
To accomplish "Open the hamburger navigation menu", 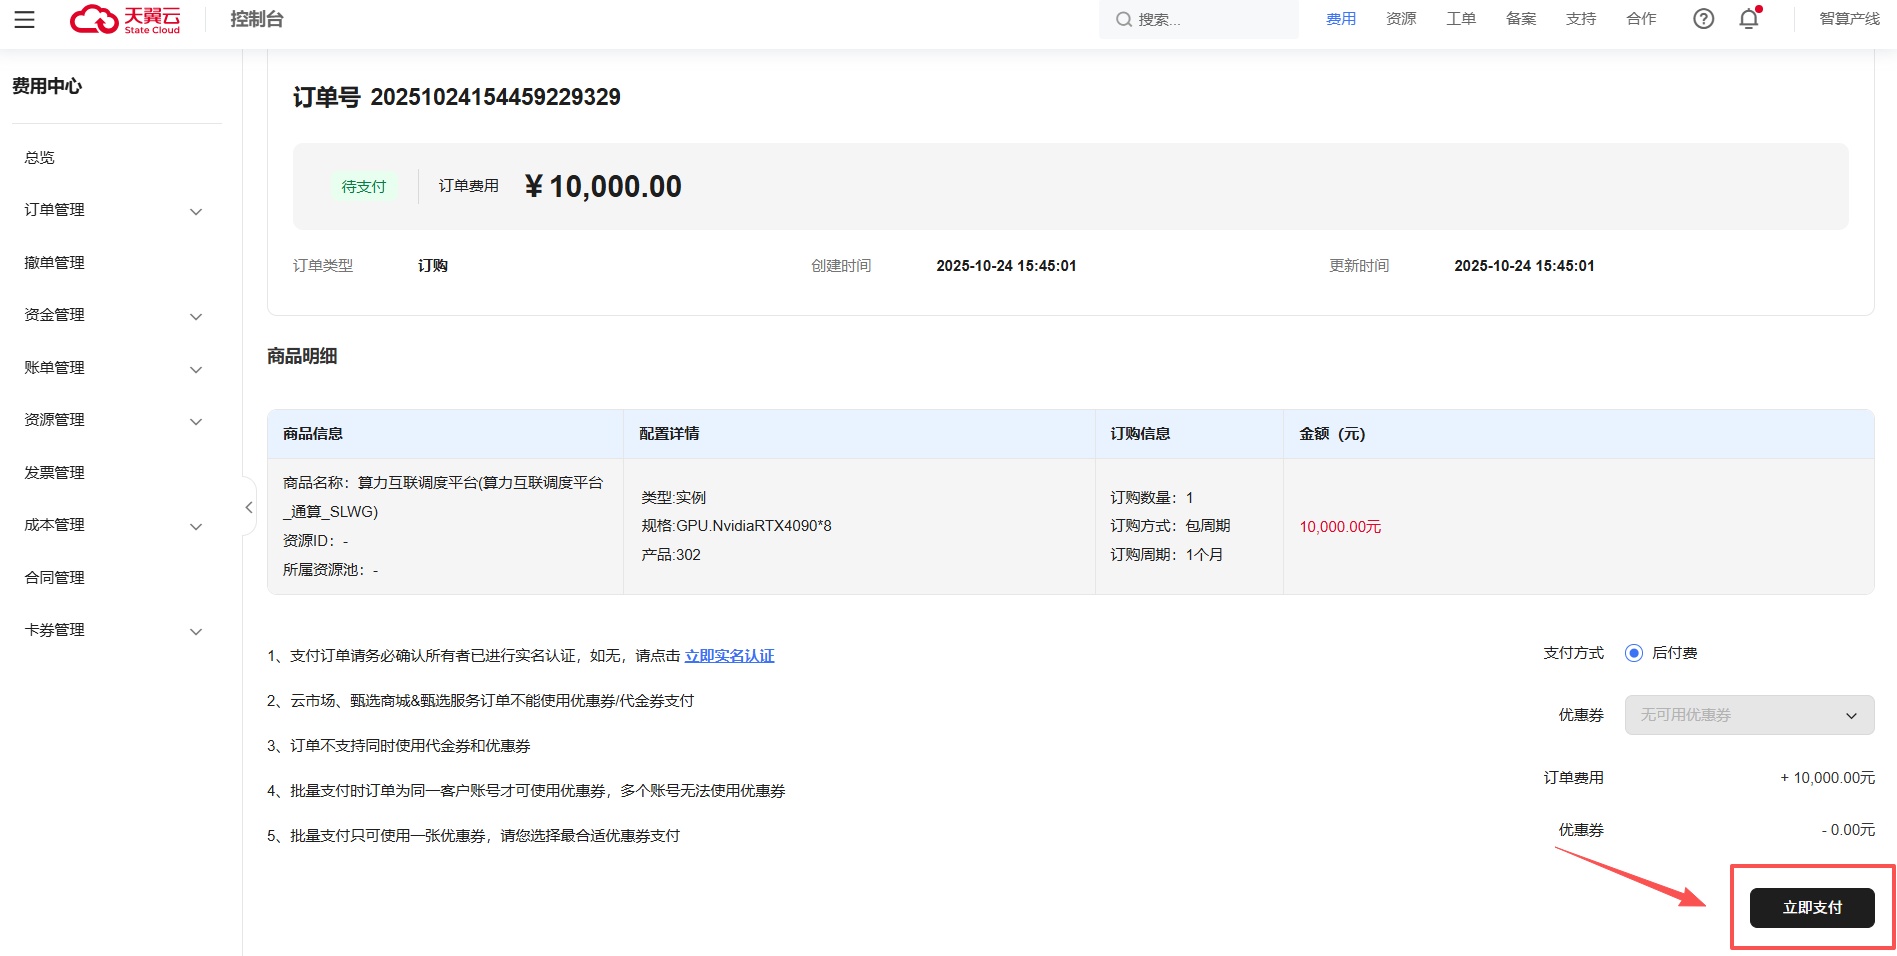I will 25,20.
